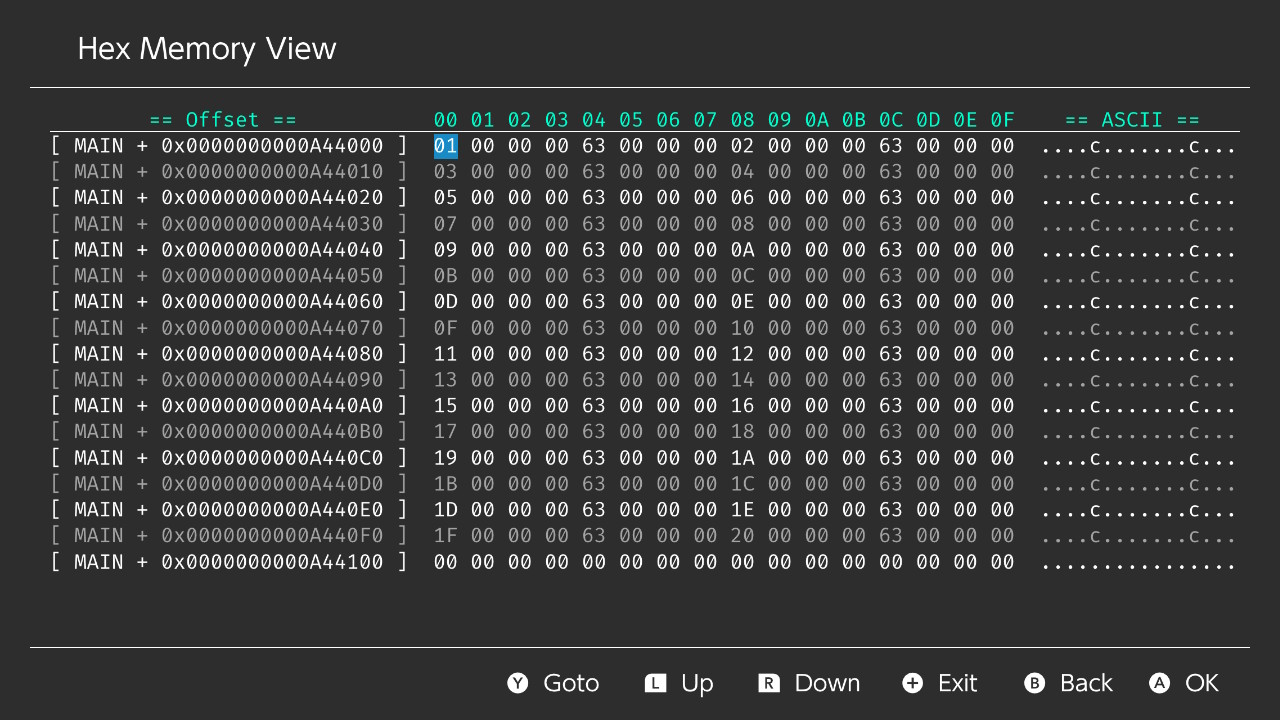This screenshot has width=1280, height=720.
Task: Click the B button icon for Back
Action: click(x=1035, y=683)
